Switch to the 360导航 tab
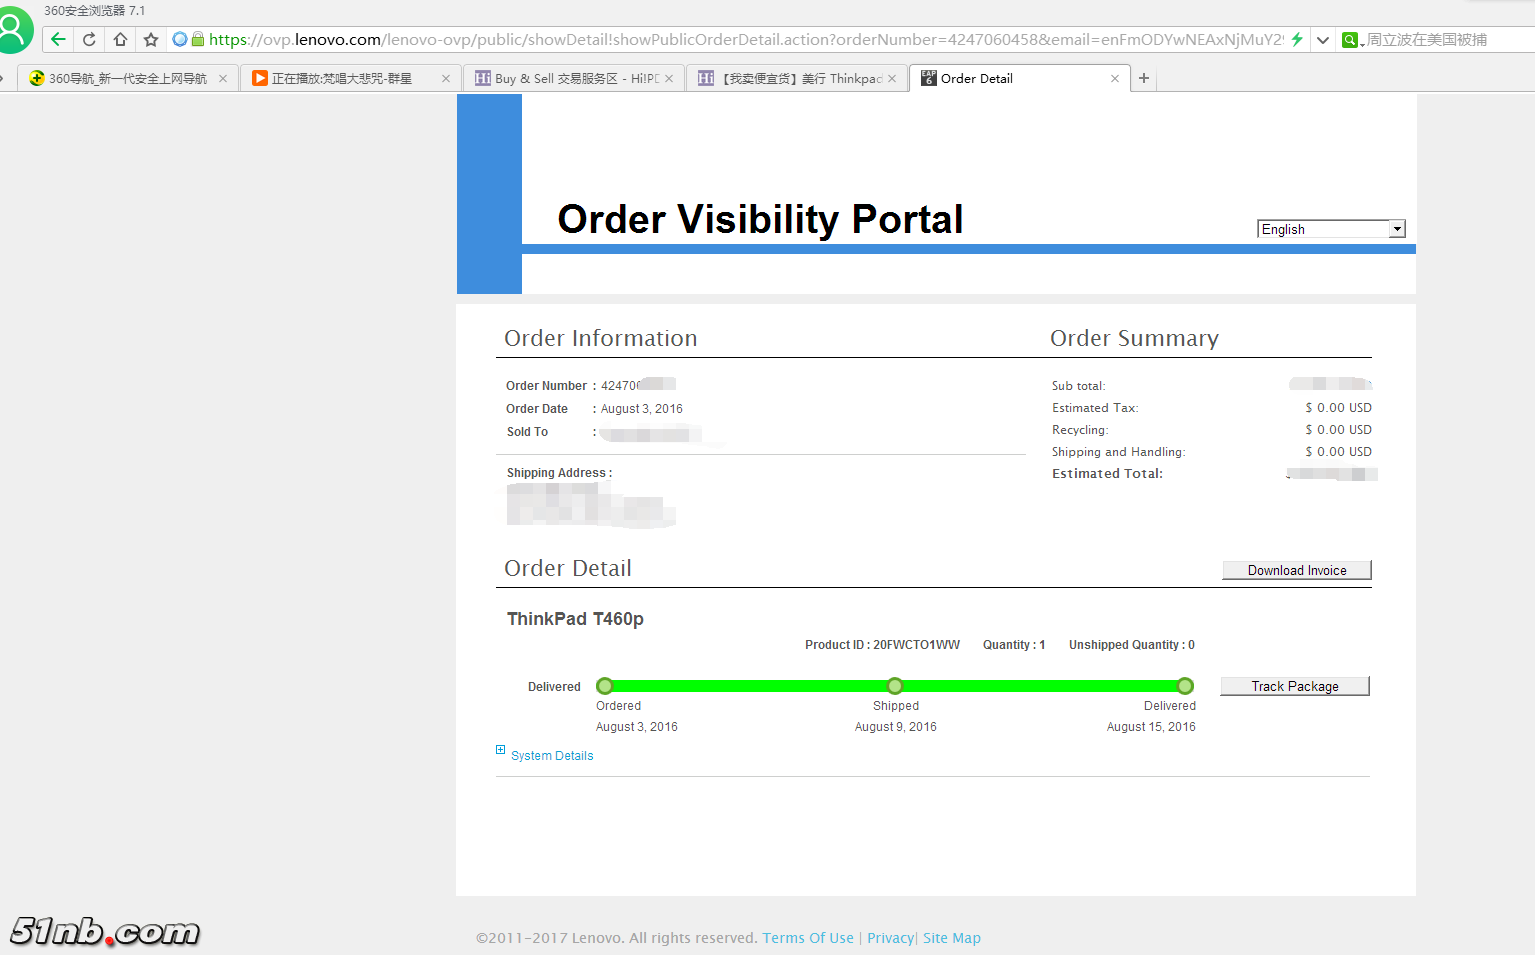Viewport: 1535px width, 955px height. (x=120, y=78)
